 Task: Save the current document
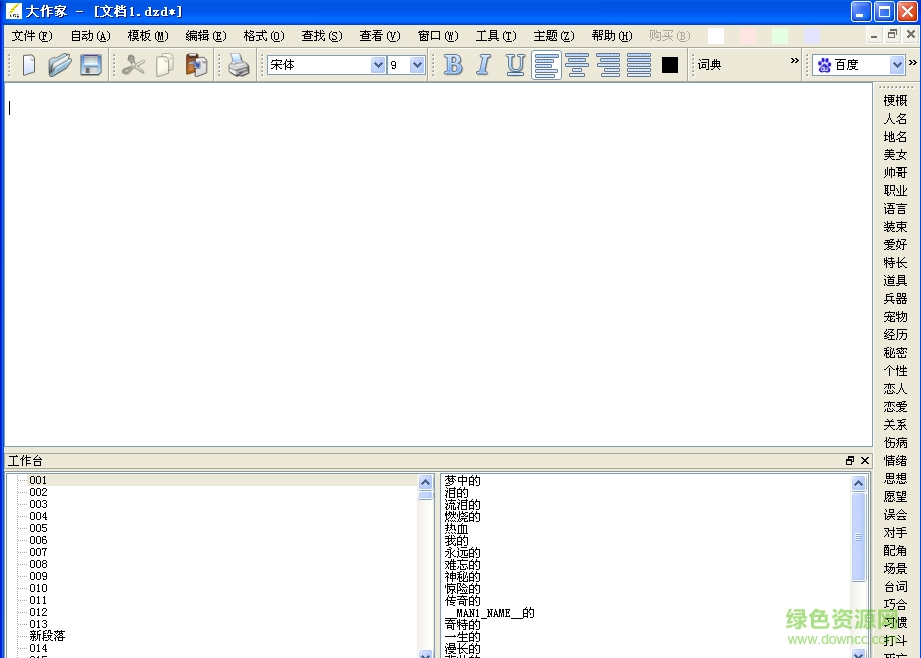(89, 64)
